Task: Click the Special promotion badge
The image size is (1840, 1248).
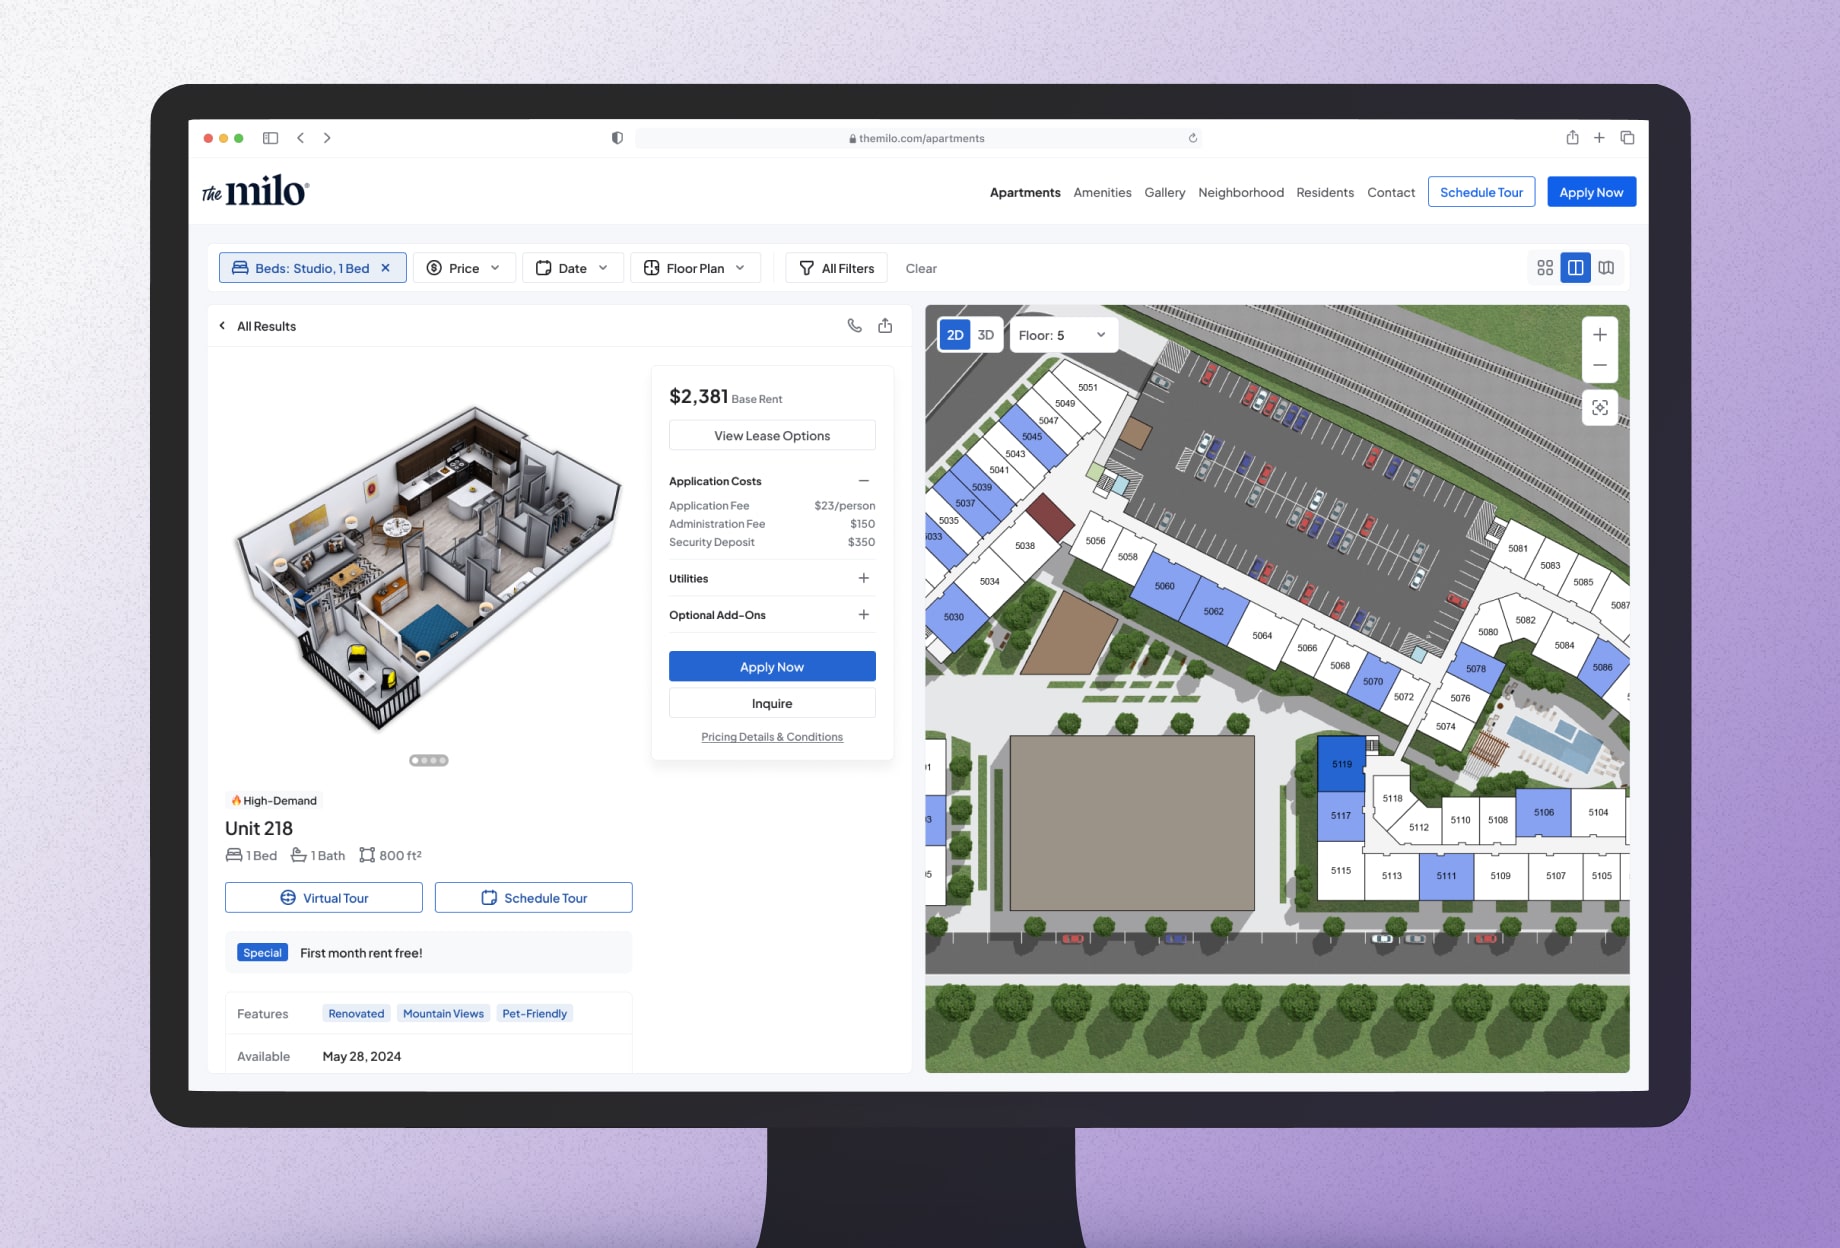Action: (x=262, y=952)
